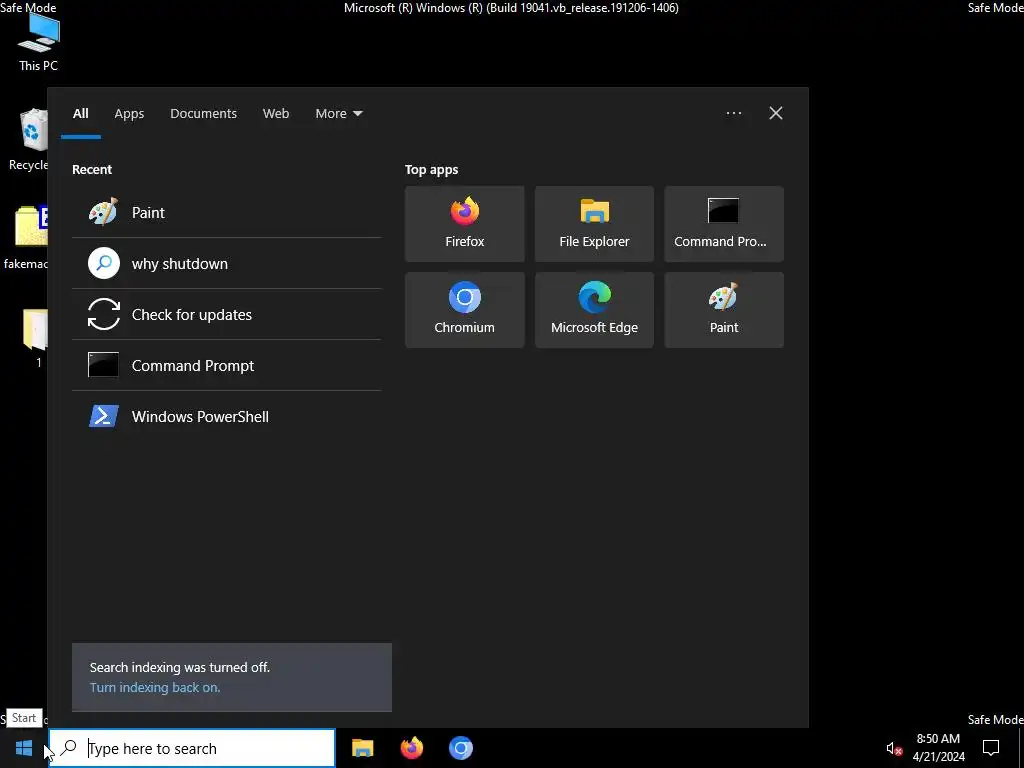Expand the More dropdown
Viewport: 1024px width, 768px height.
pos(338,114)
